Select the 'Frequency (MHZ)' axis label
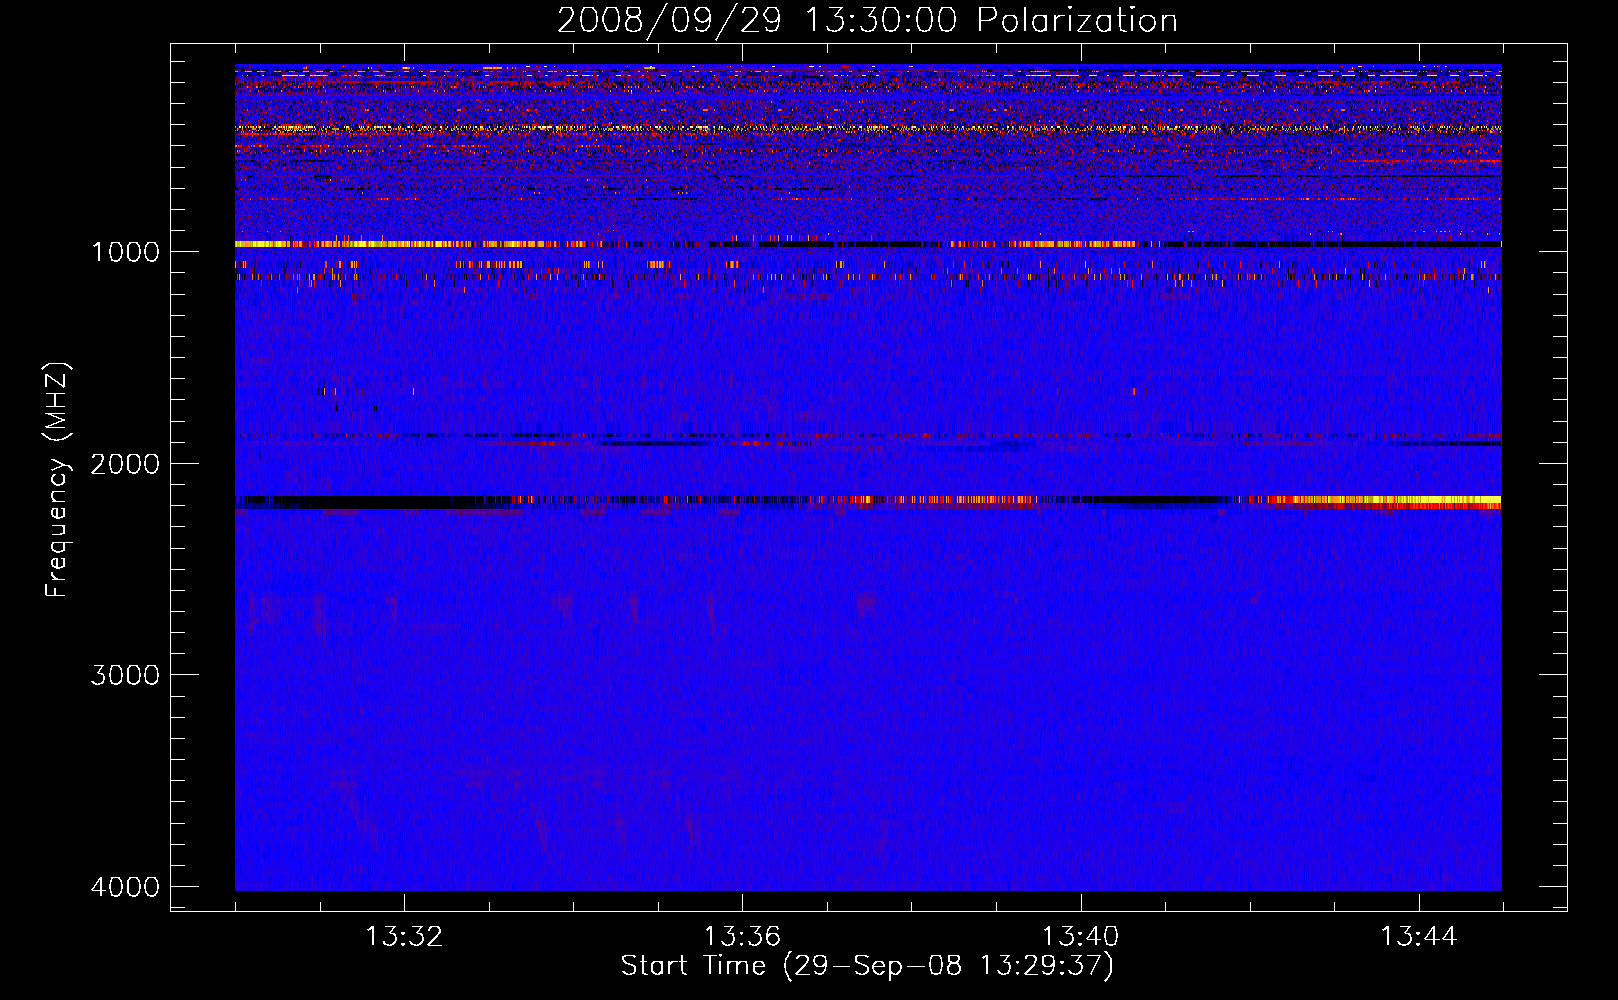Image resolution: width=1618 pixels, height=1000 pixels. (57, 481)
